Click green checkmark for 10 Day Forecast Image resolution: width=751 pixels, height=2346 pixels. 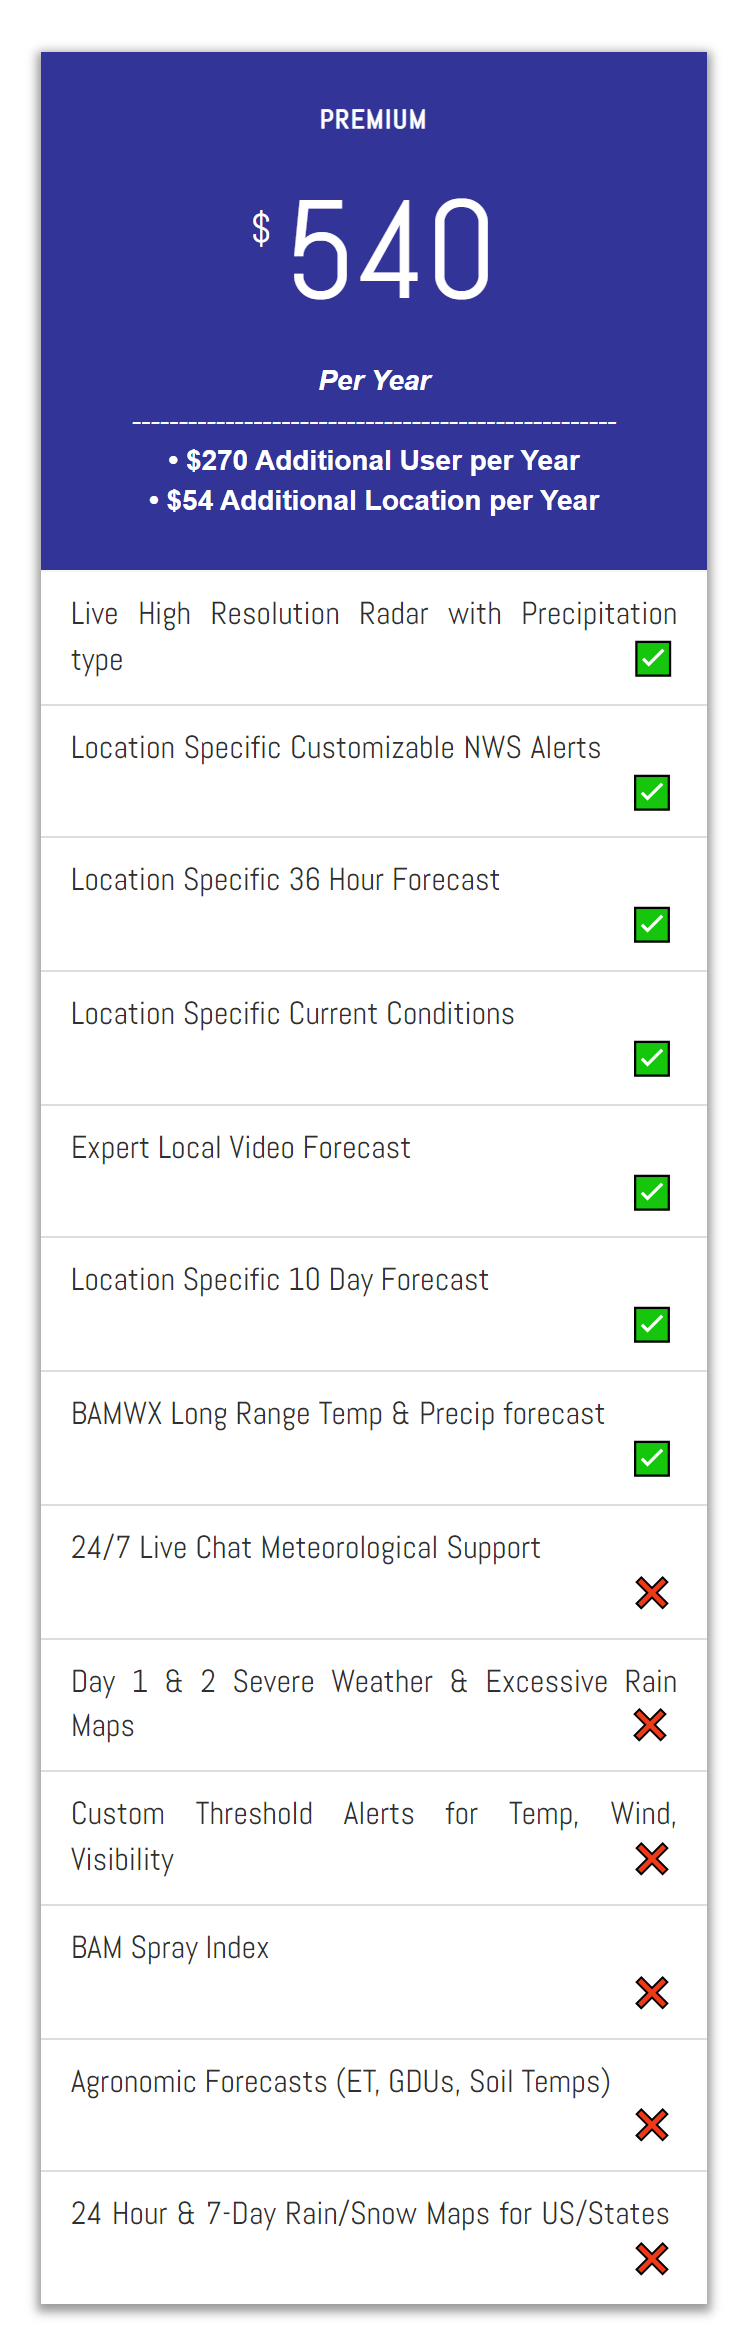[652, 1325]
